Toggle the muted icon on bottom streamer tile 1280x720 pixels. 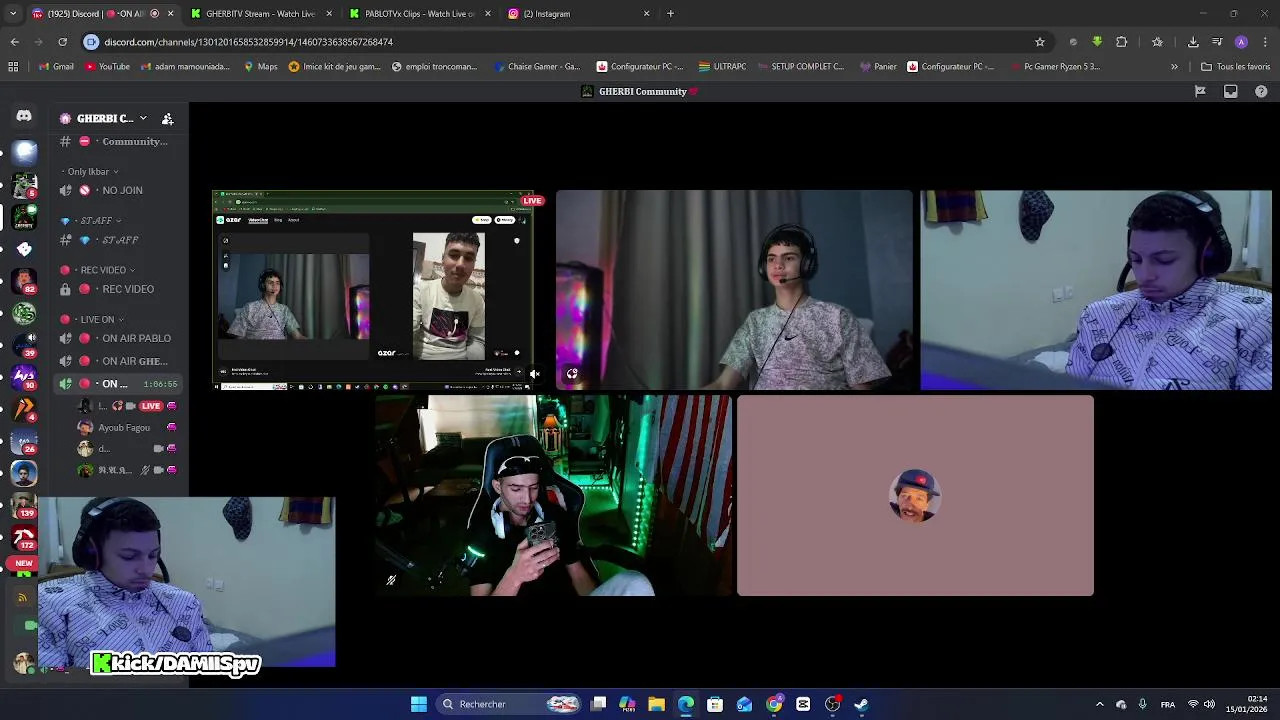click(391, 580)
